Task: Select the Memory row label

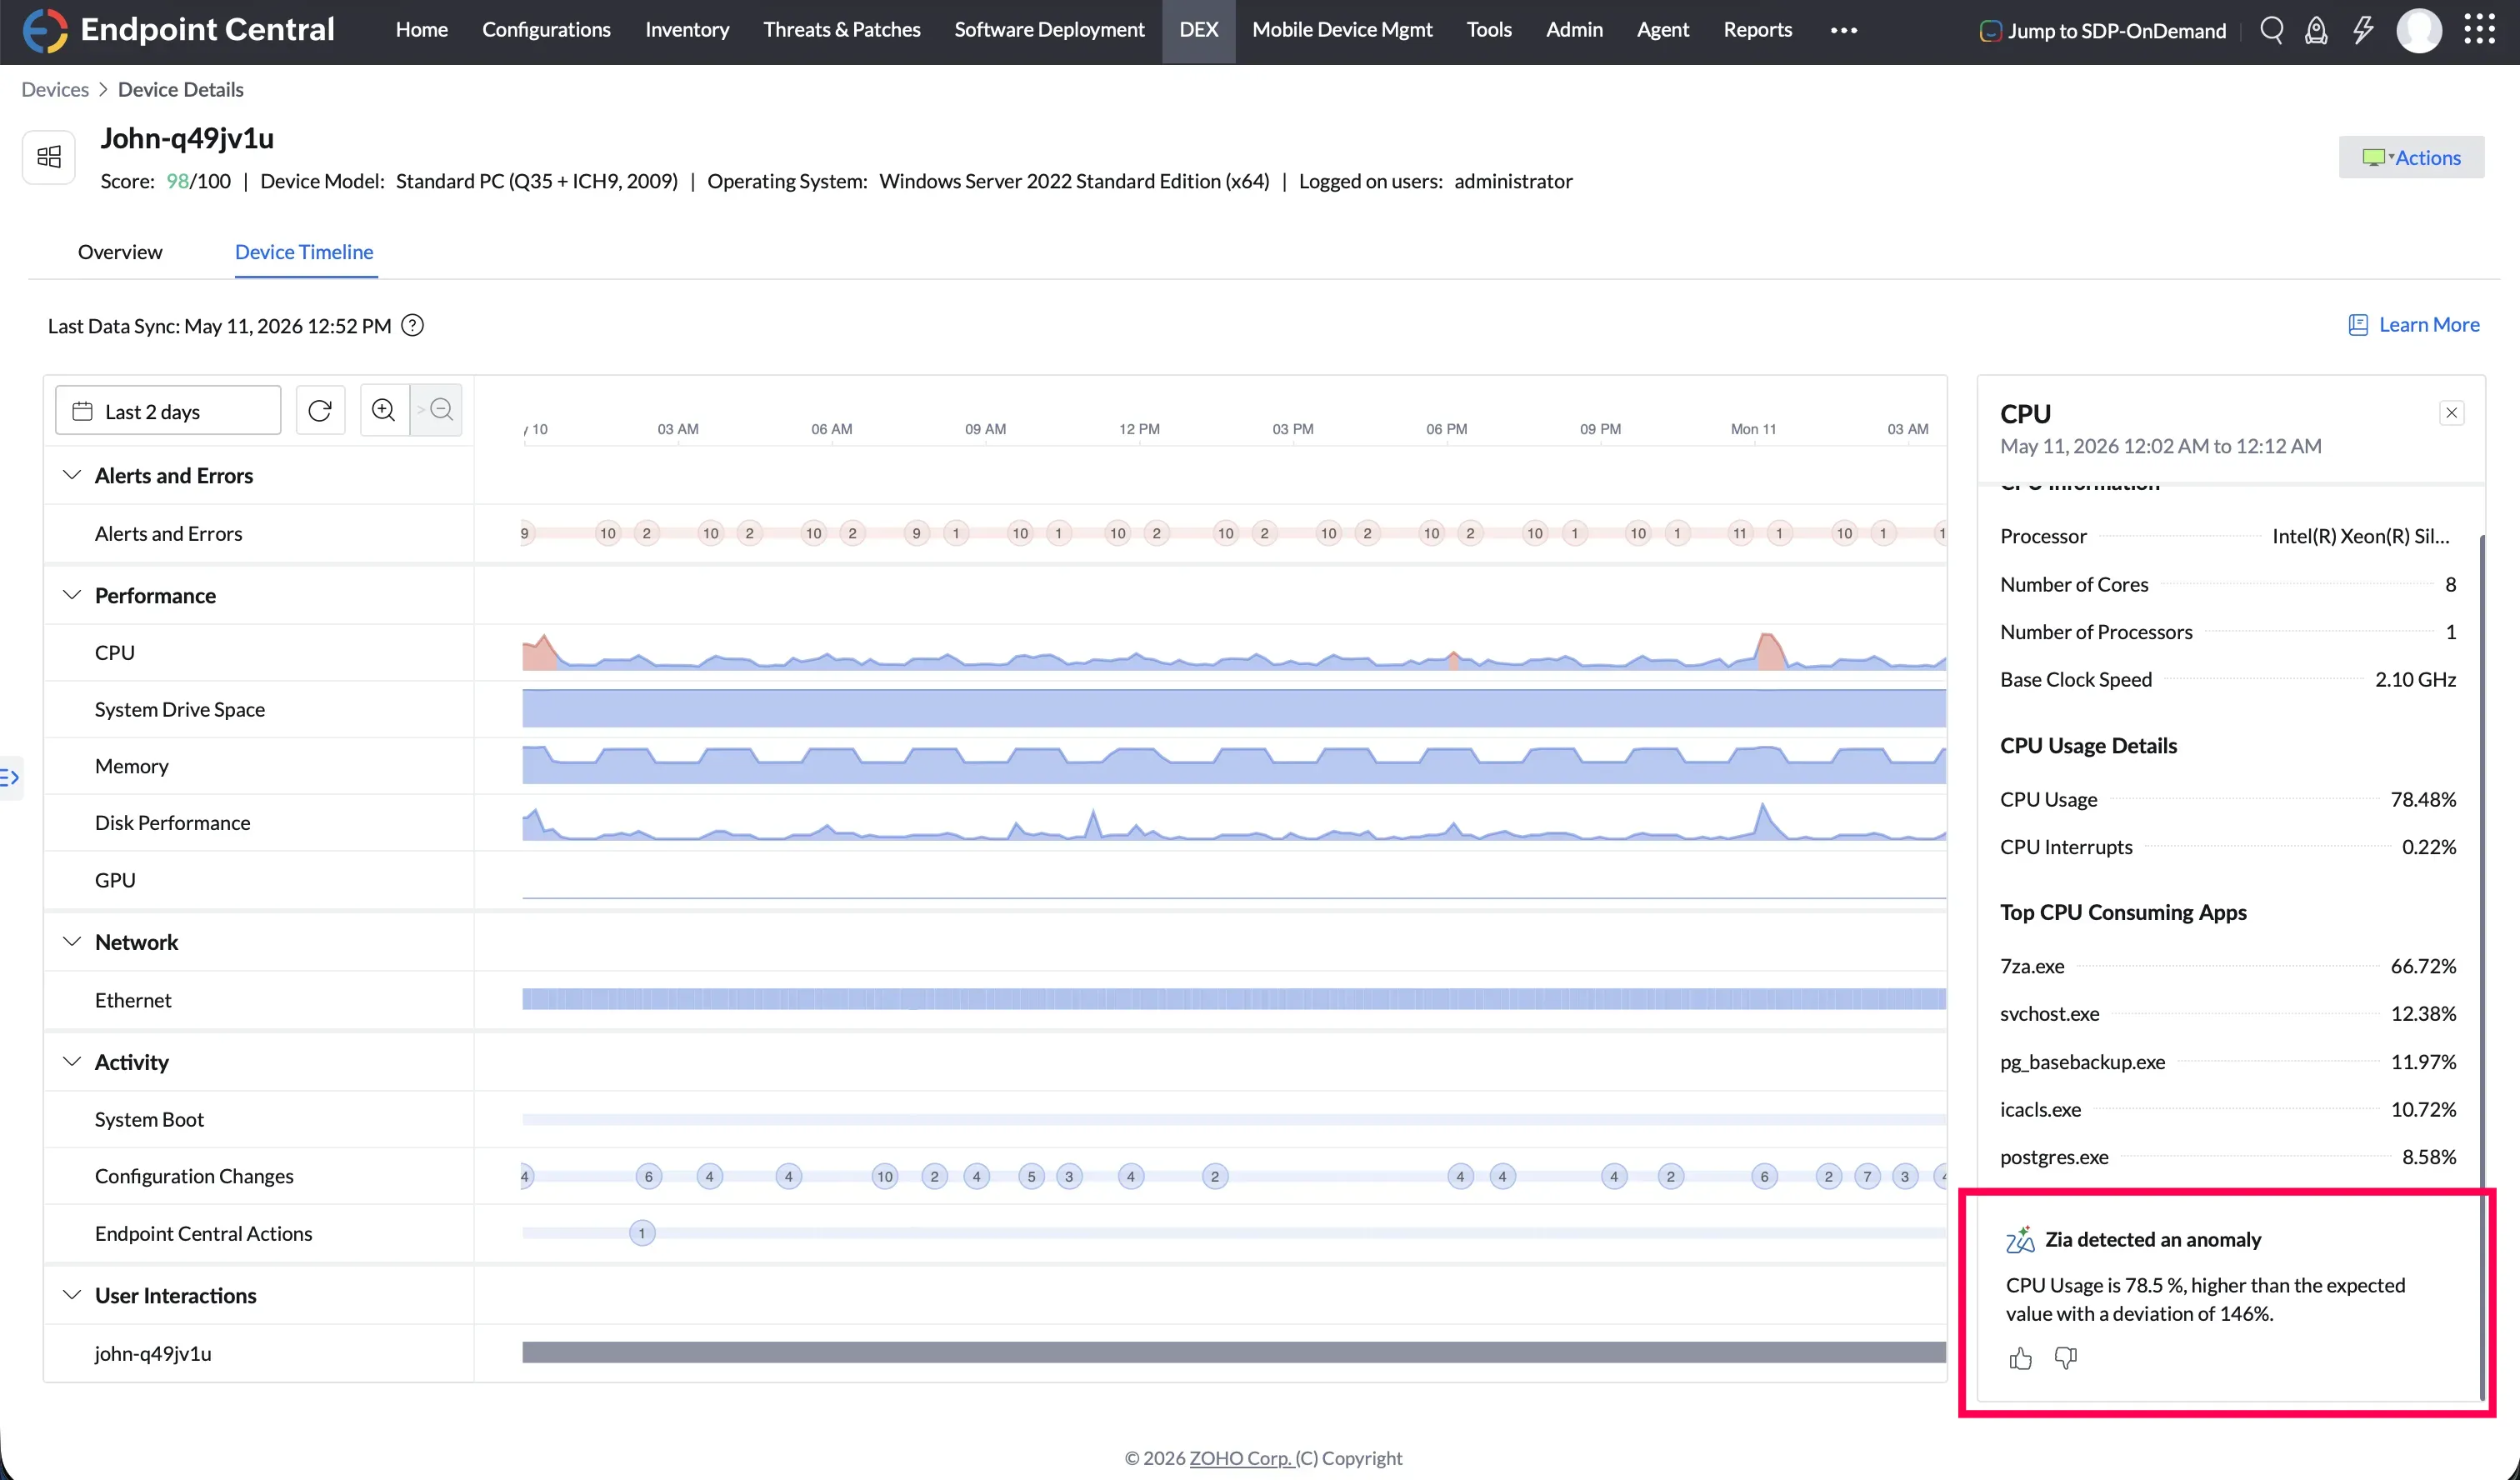Action: coord(132,766)
